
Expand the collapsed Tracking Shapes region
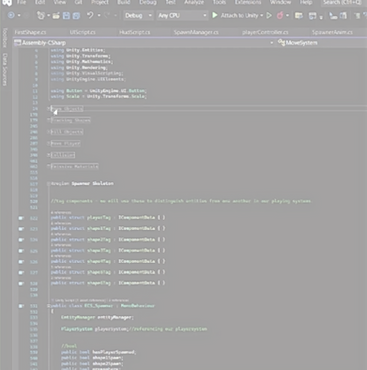tap(49, 120)
